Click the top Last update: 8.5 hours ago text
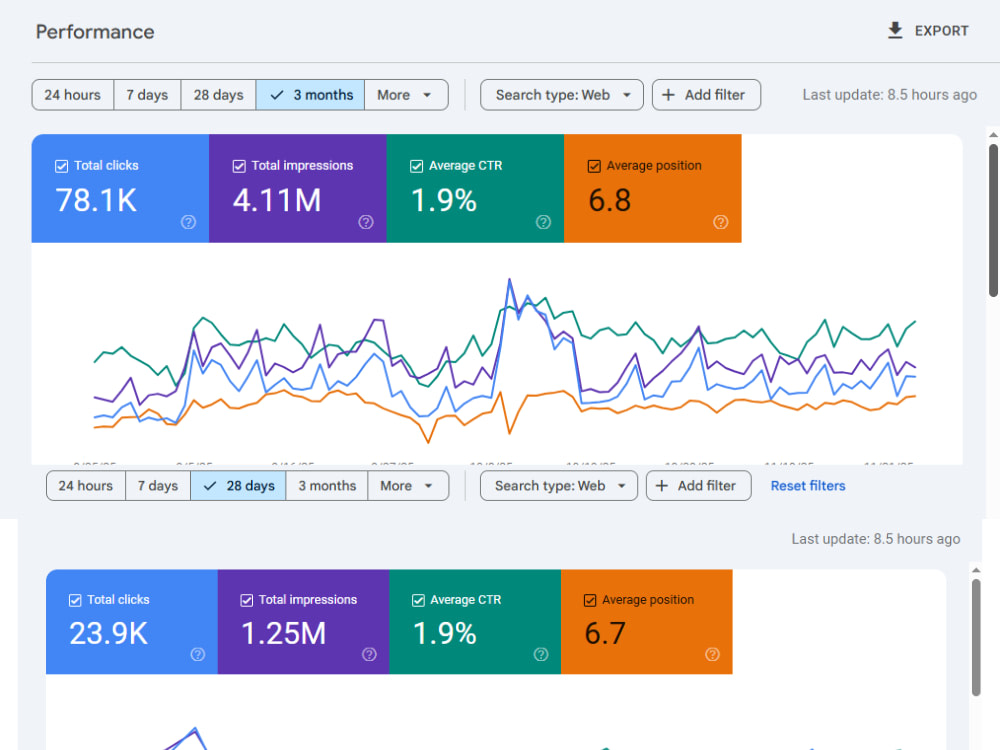1000x750 pixels. pyautogui.click(x=890, y=95)
